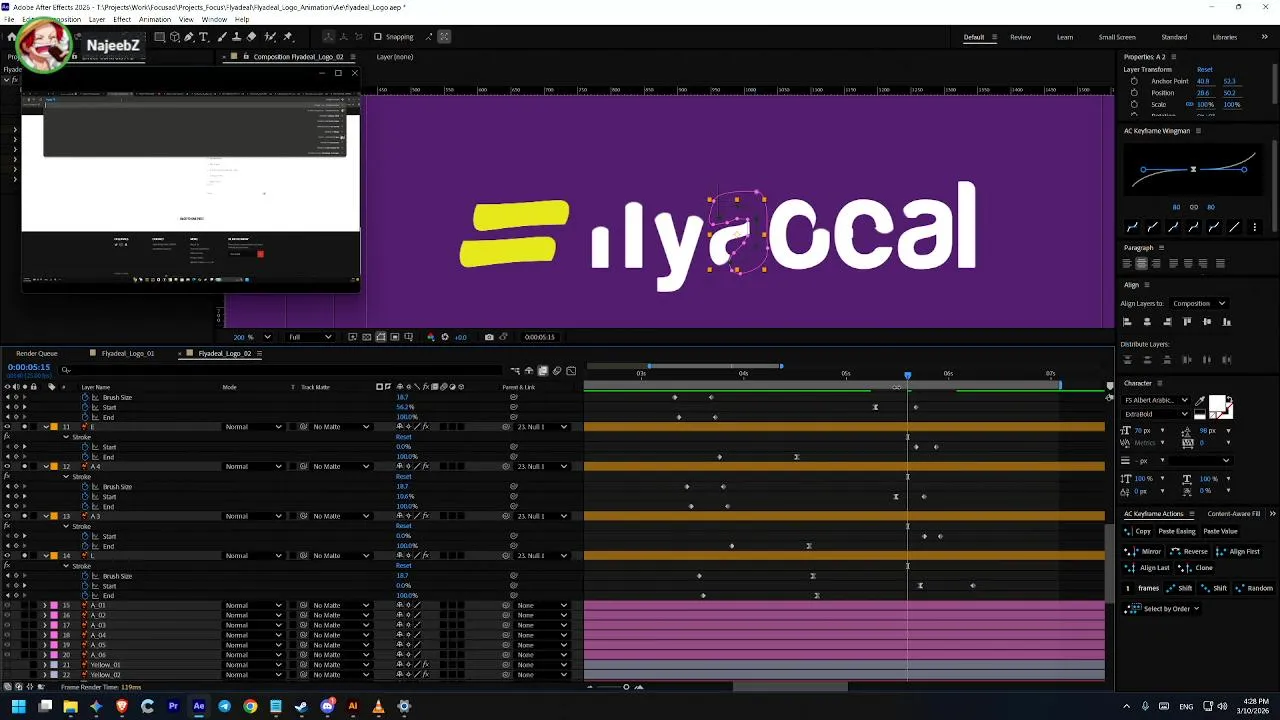Click Align Left icon in Align panel
This screenshot has width=1280, height=720.
(x=1127, y=321)
